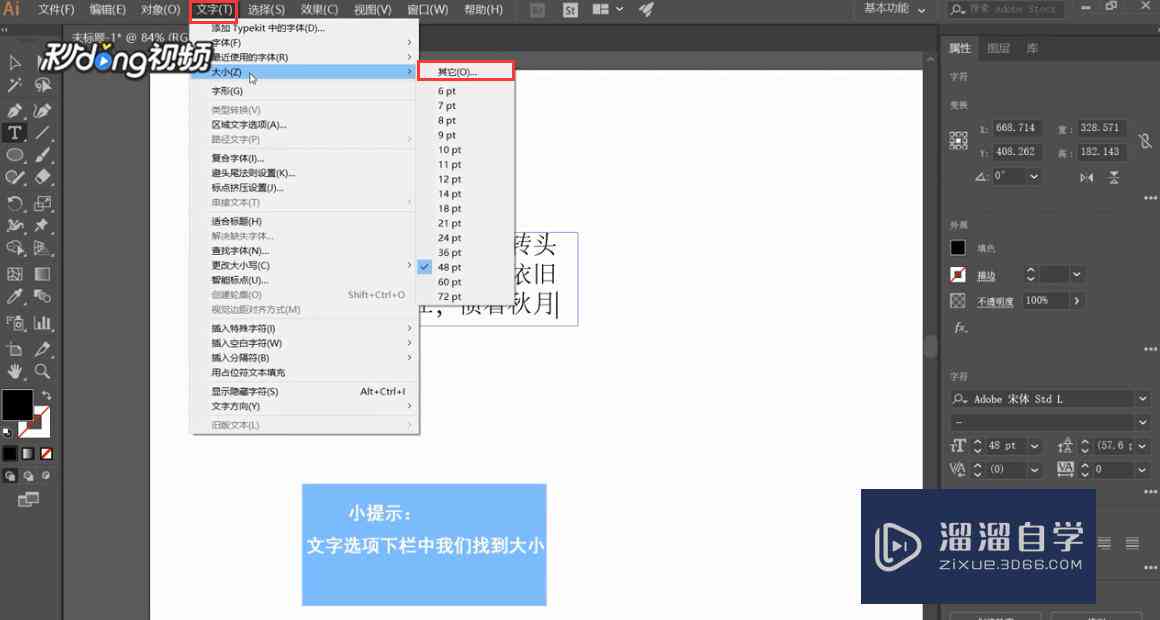Click the GPU rocket icon in top bar
This screenshot has height=620, width=1160.
647,10
